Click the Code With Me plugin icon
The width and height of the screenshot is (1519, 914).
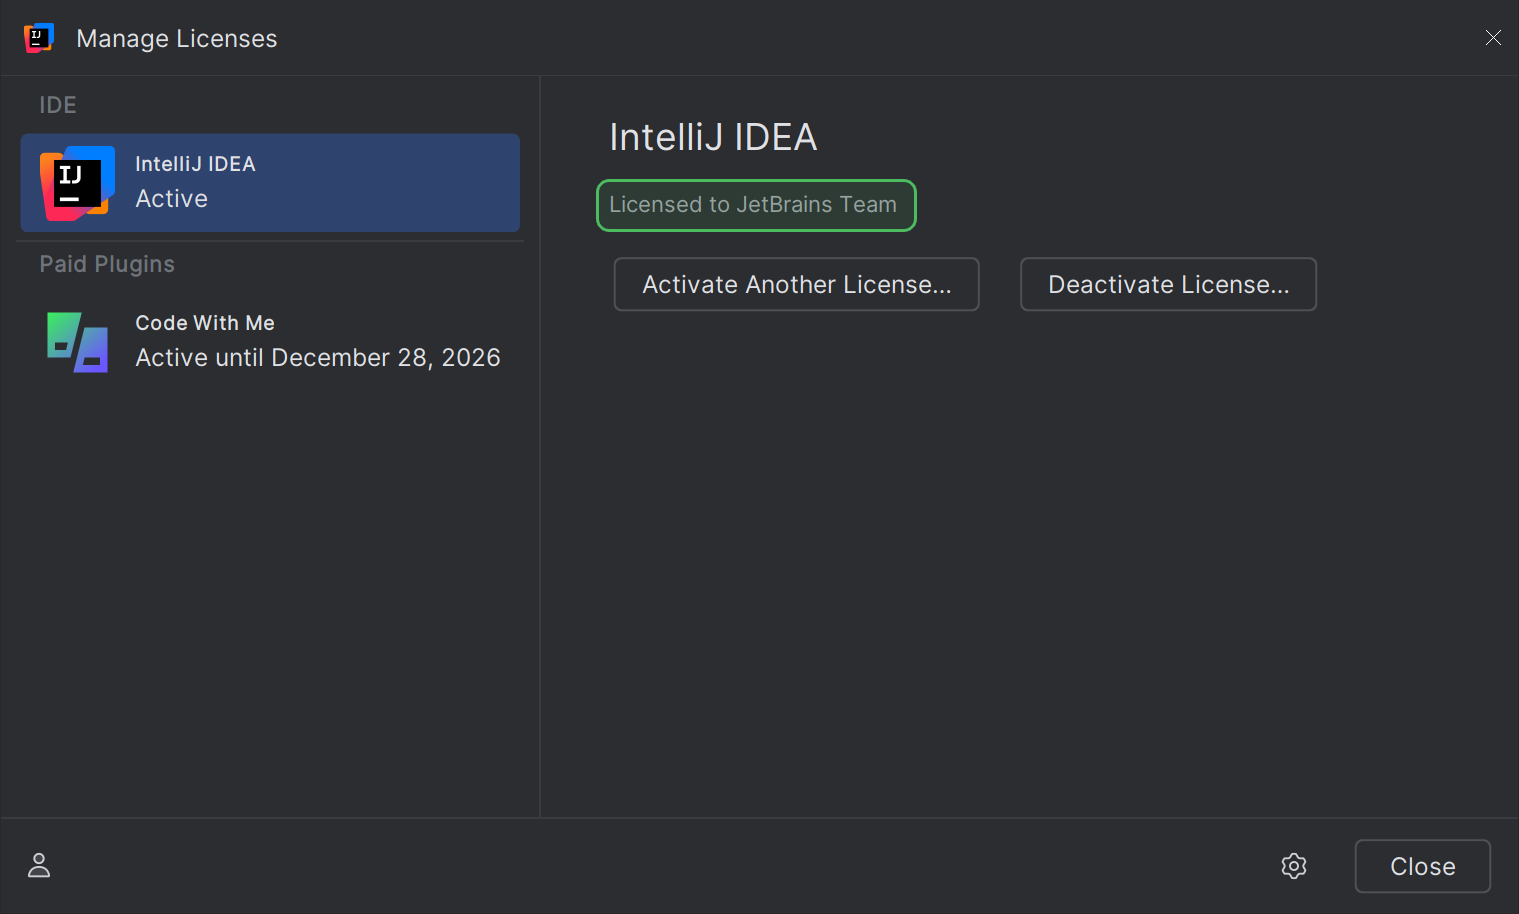pos(75,342)
